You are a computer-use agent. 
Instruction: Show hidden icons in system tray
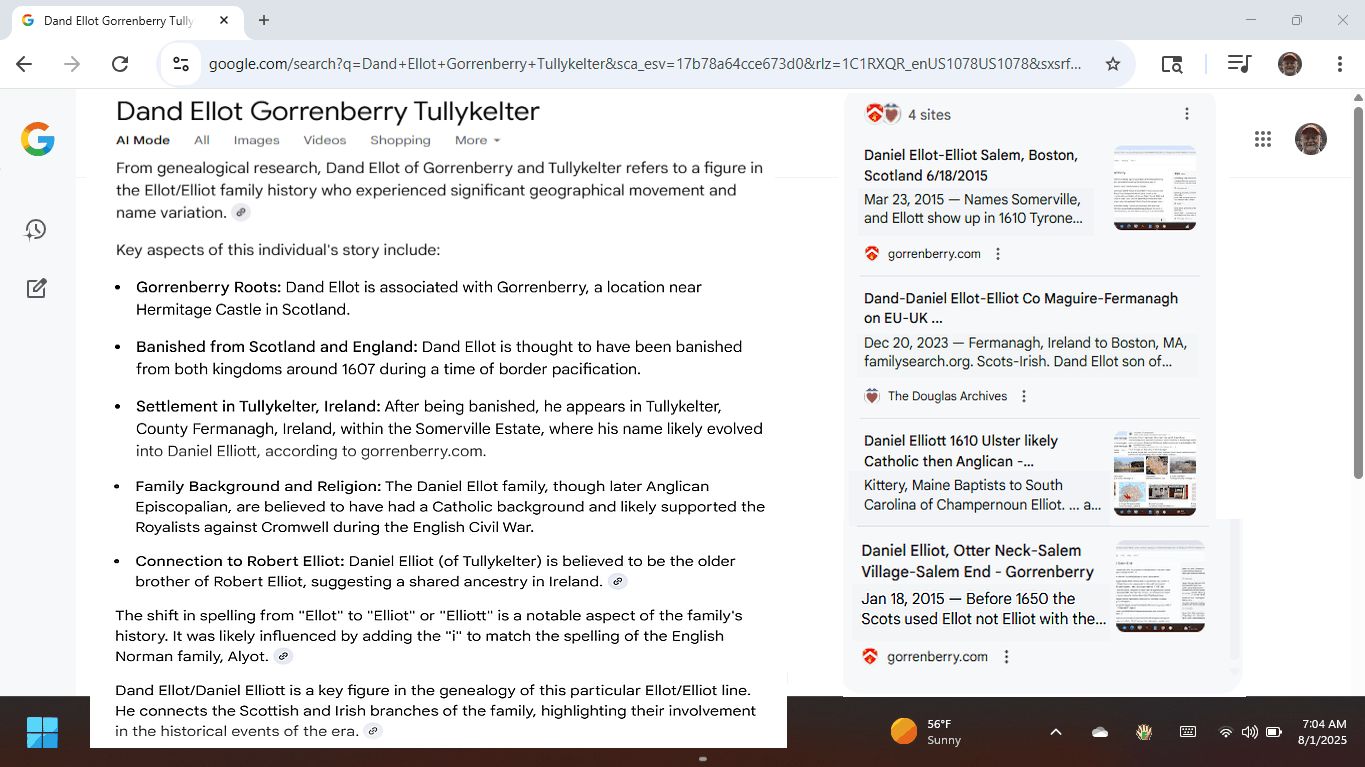coord(1055,732)
